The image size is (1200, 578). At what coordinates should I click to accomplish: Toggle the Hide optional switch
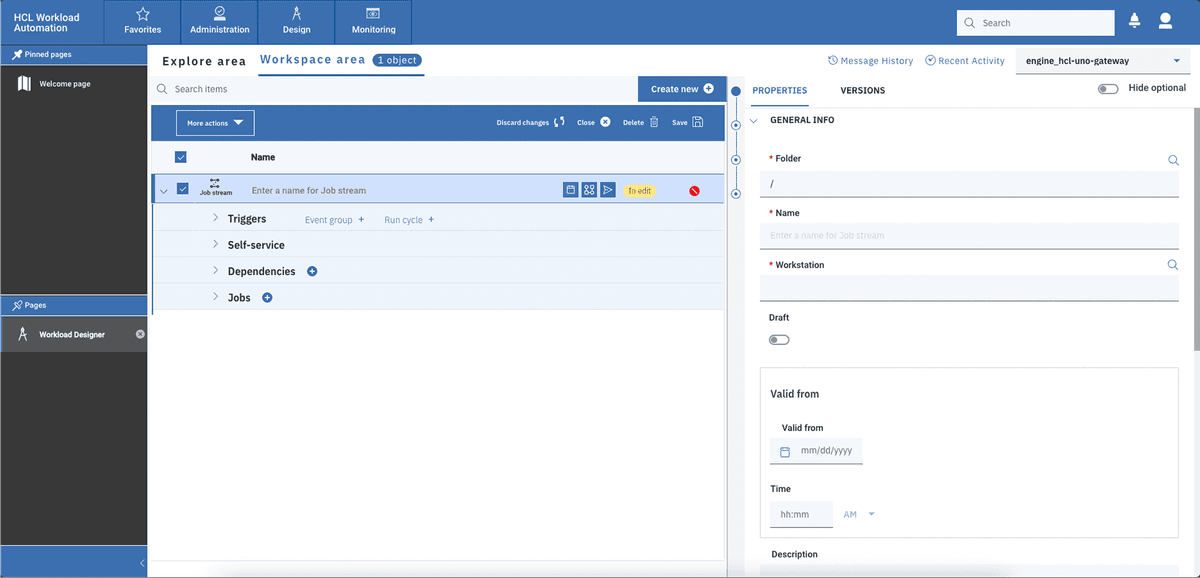click(x=1108, y=88)
